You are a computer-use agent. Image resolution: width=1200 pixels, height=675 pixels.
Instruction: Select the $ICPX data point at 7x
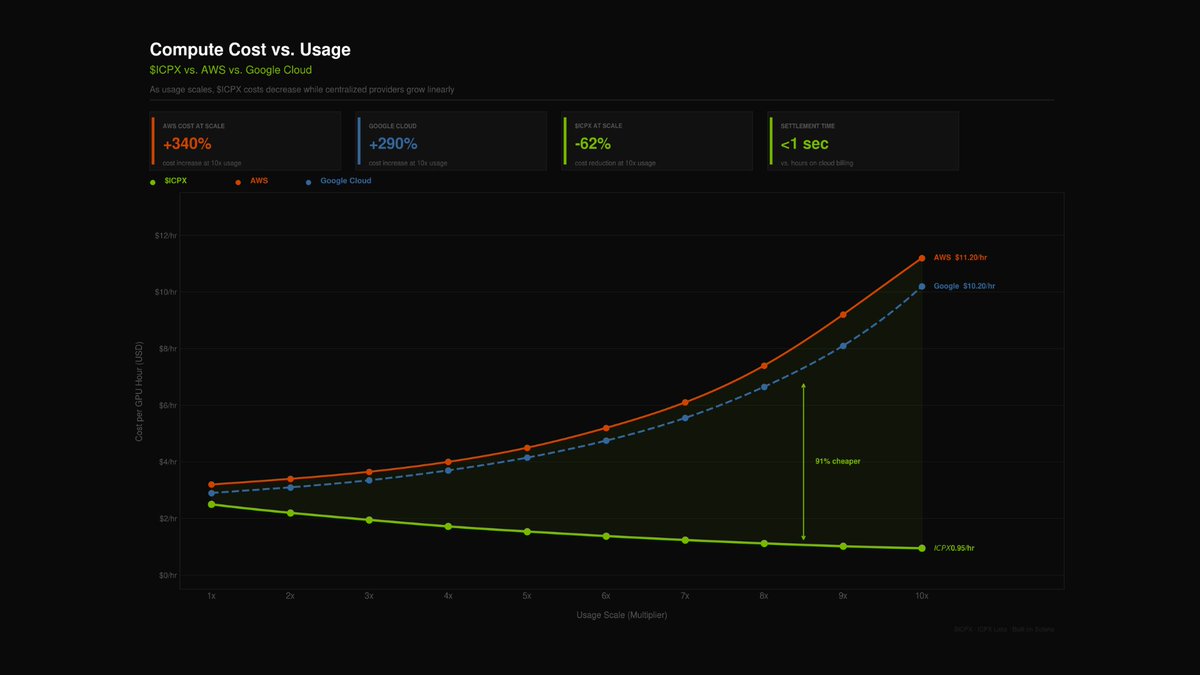pos(685,540)
